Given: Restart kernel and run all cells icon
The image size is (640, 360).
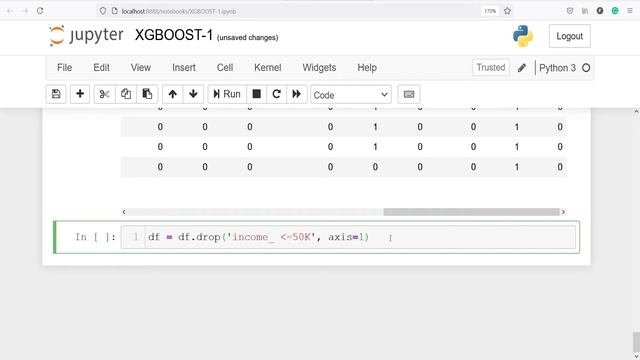Looking at the screenshot, I should click(x=297, y=94).
